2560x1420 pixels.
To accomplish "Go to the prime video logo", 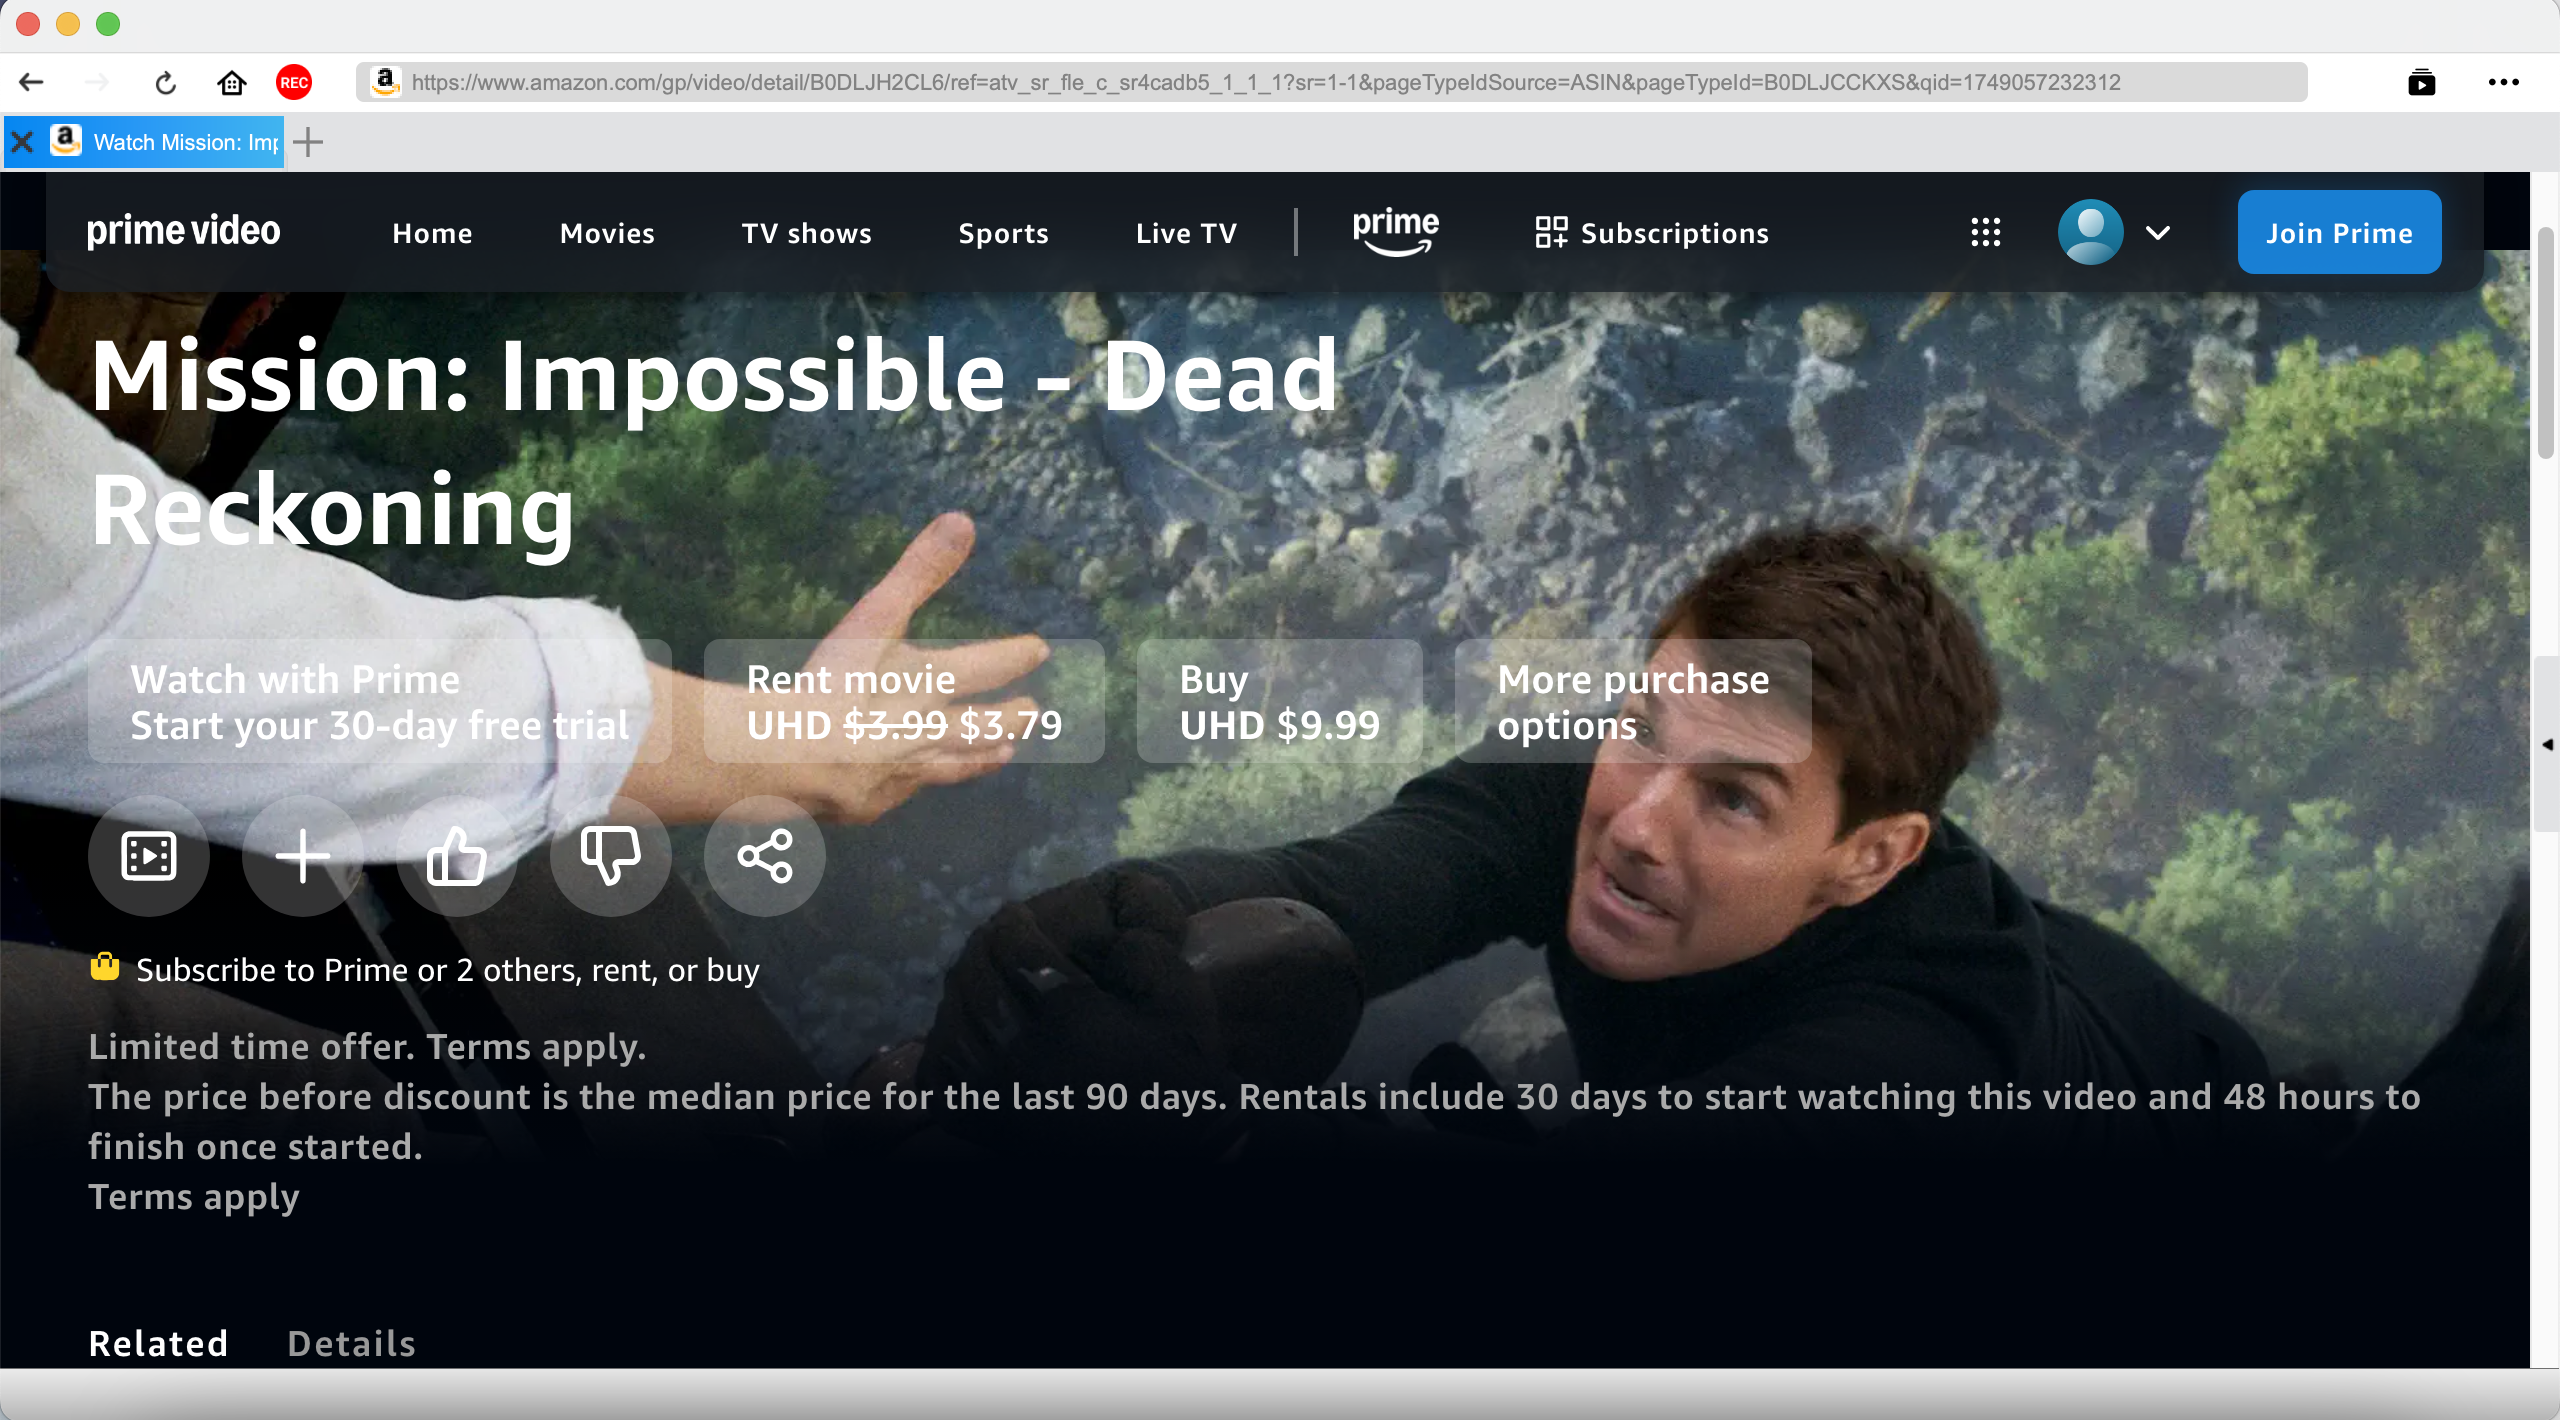I will coord(183,232).
